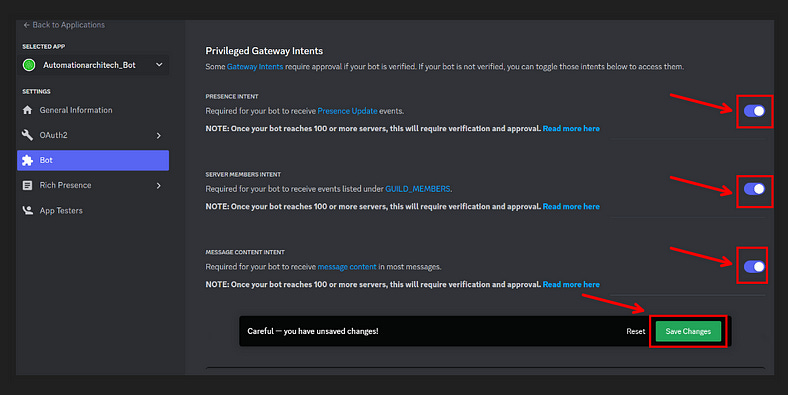Open the selected app dropdown chevron

[159, 65]
